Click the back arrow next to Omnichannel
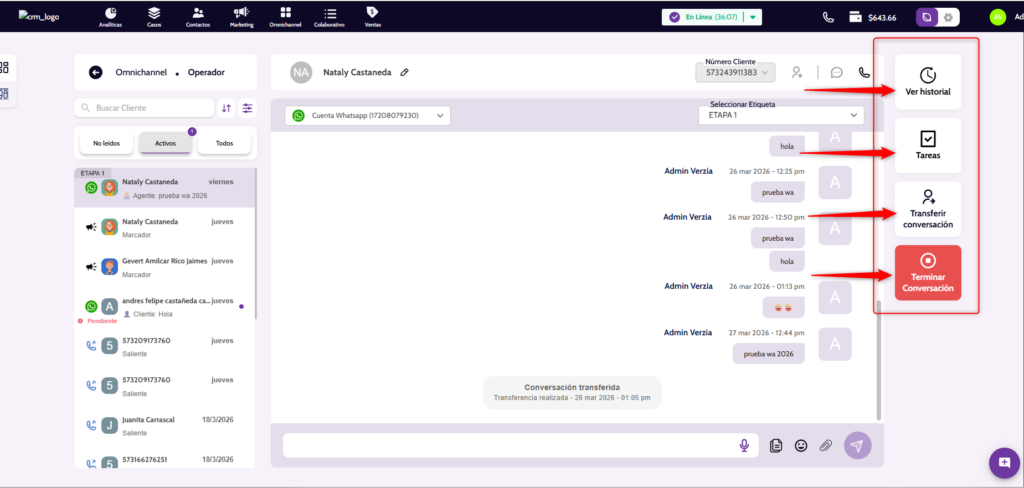This screenshot has height=488, width=1024. coord(96,72)
